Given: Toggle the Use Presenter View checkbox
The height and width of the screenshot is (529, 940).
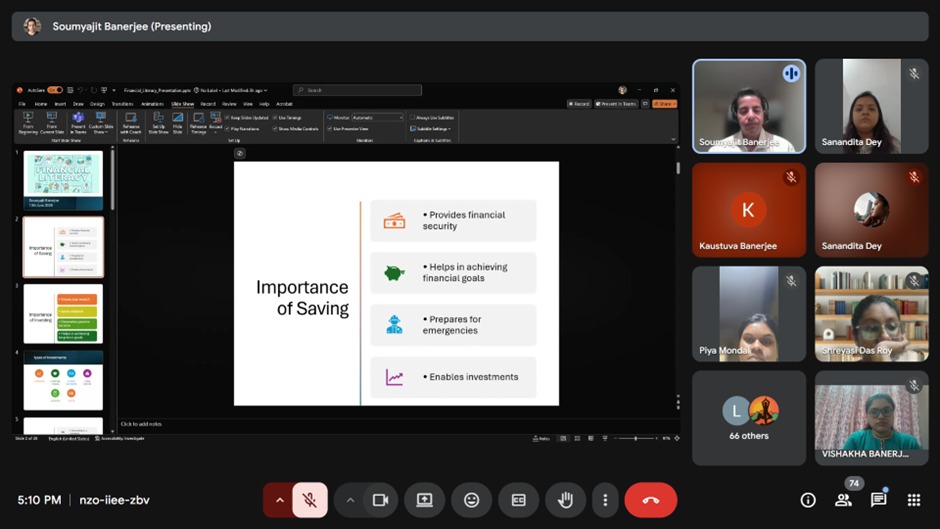Looking at the screenshot, I should point(330,129).
